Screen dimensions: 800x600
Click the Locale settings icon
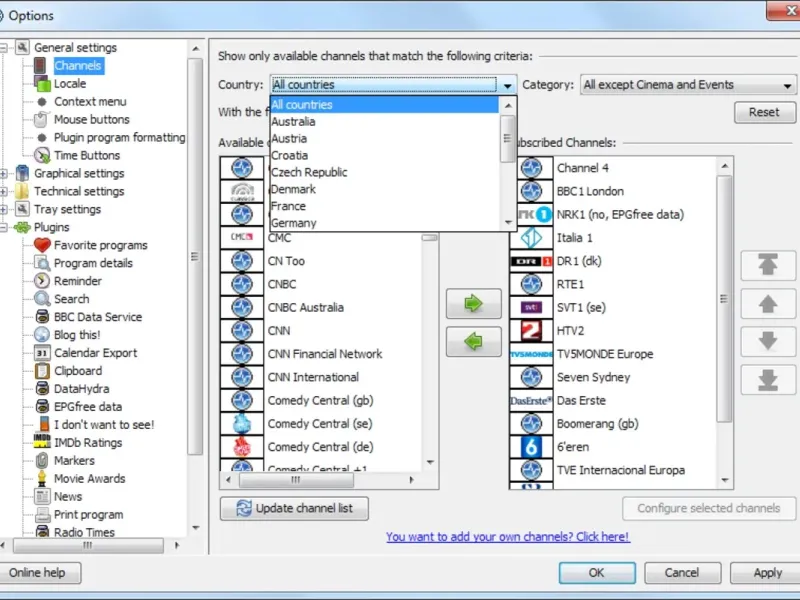[x=42, y=83]
